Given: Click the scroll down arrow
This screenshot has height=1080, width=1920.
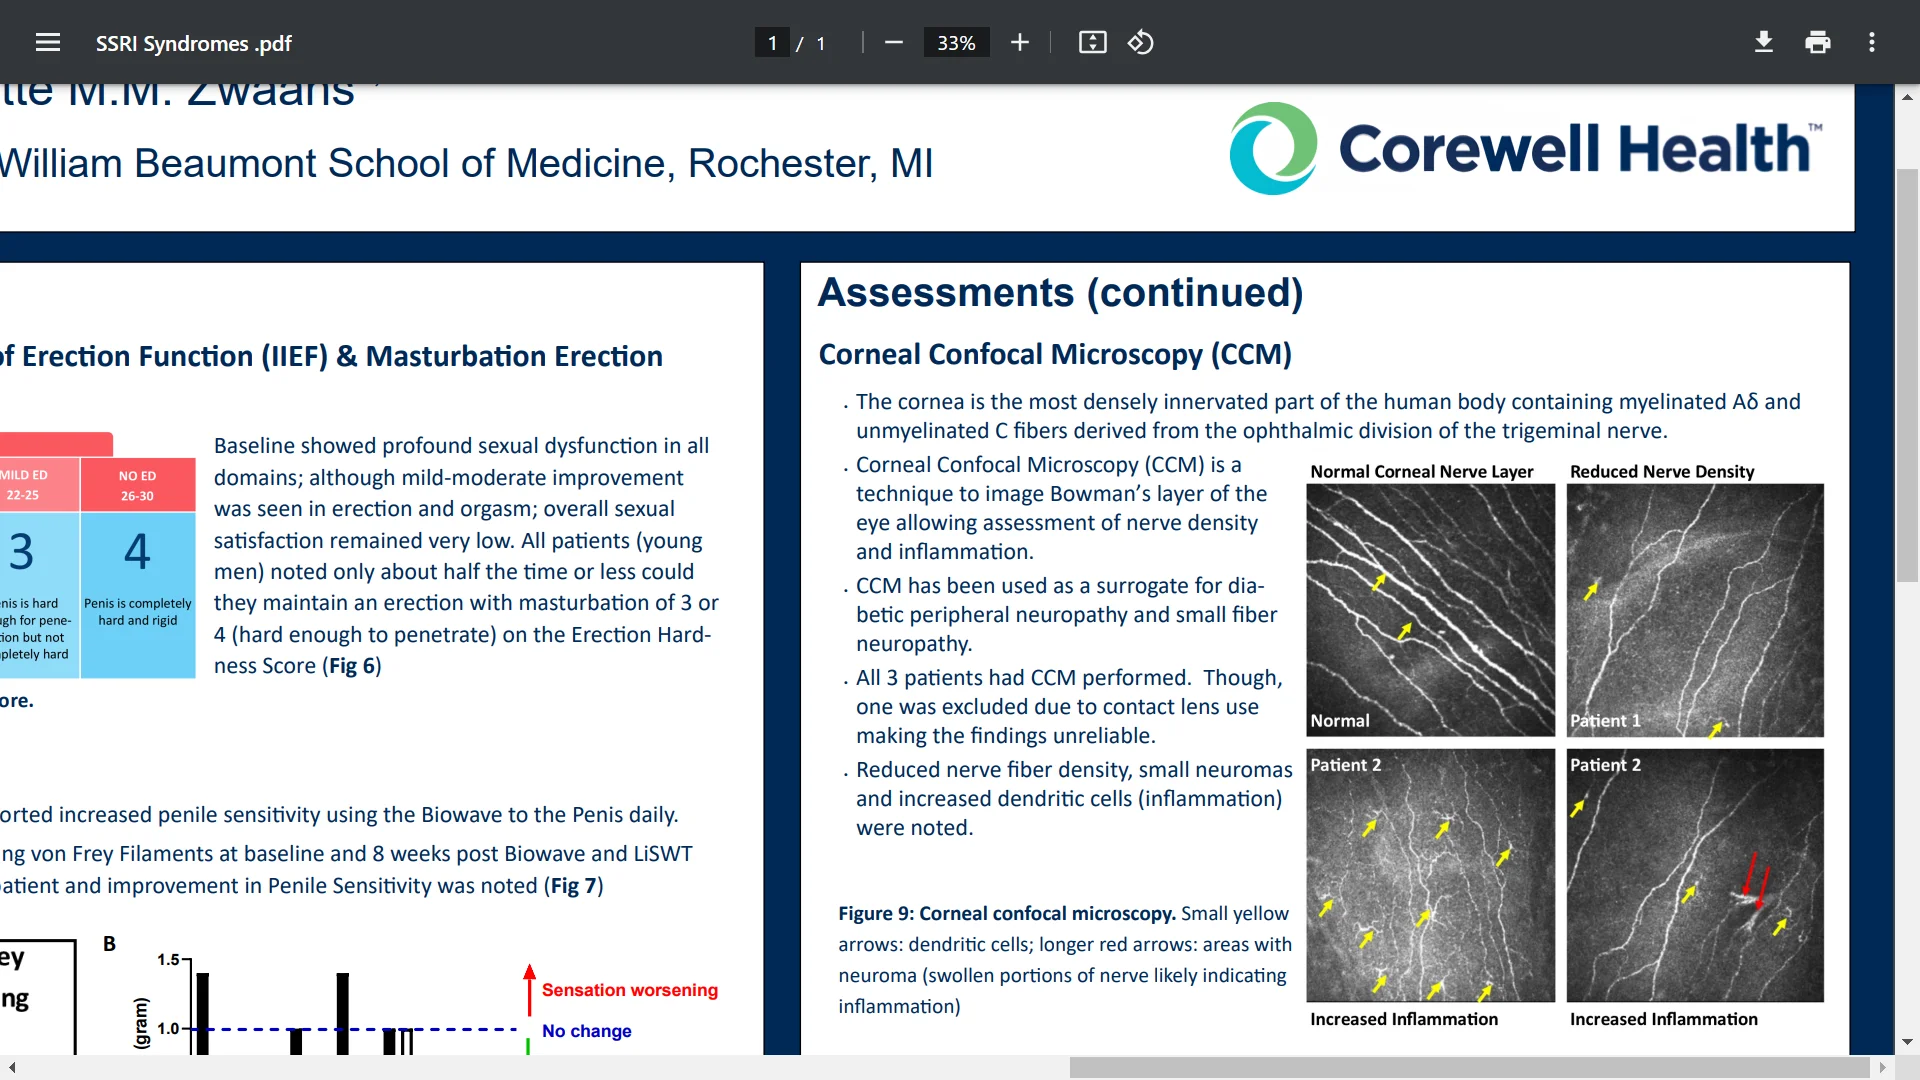Looking at the screenshot, I should pyautogui.click(x=1907, y=1042).
